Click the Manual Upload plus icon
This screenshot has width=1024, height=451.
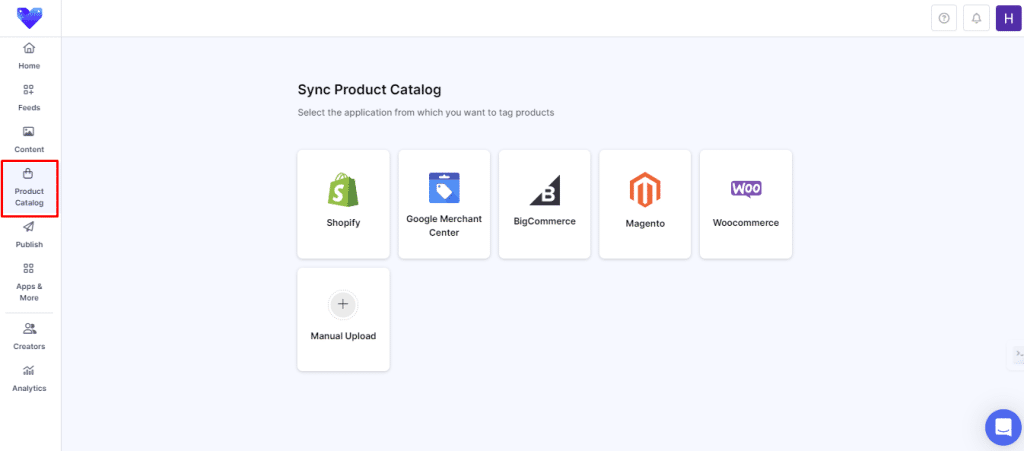tap(343, 304)
